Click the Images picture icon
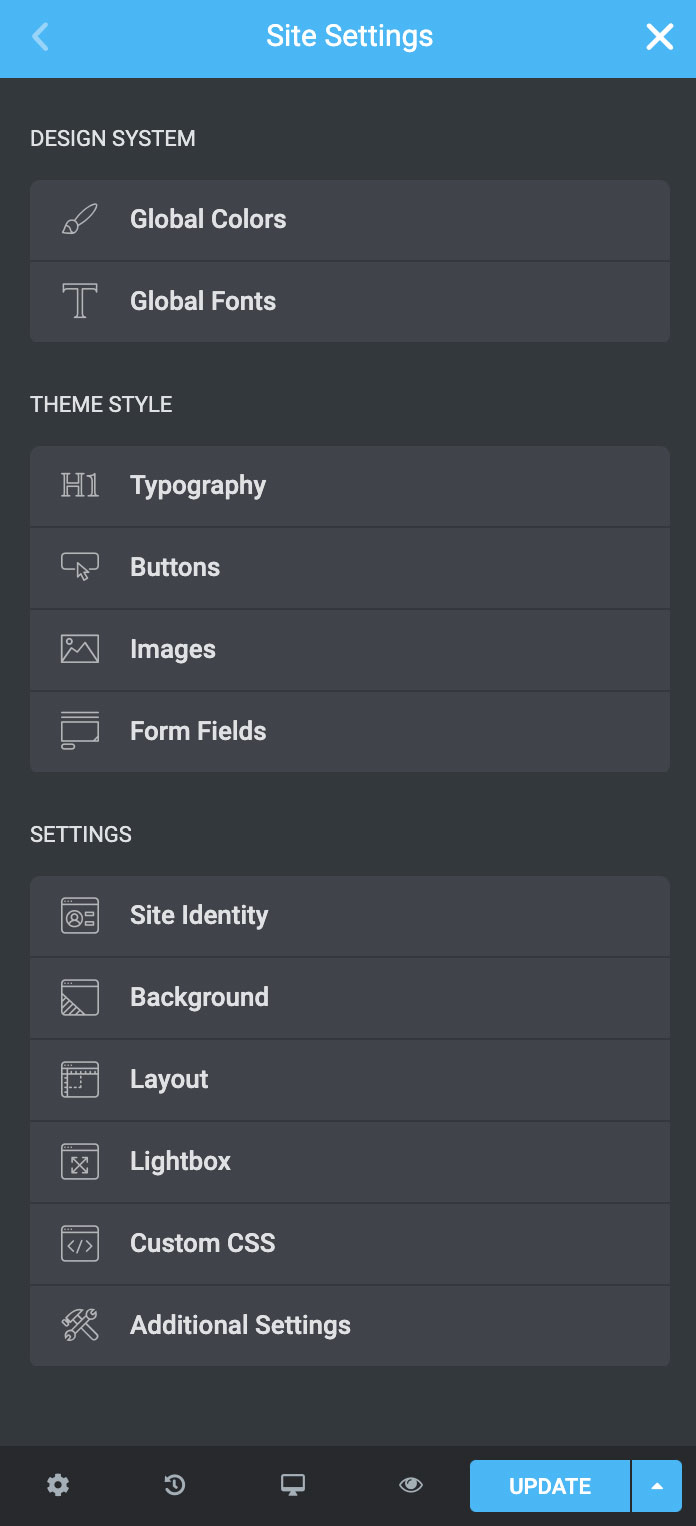 [x=80, y=649]
